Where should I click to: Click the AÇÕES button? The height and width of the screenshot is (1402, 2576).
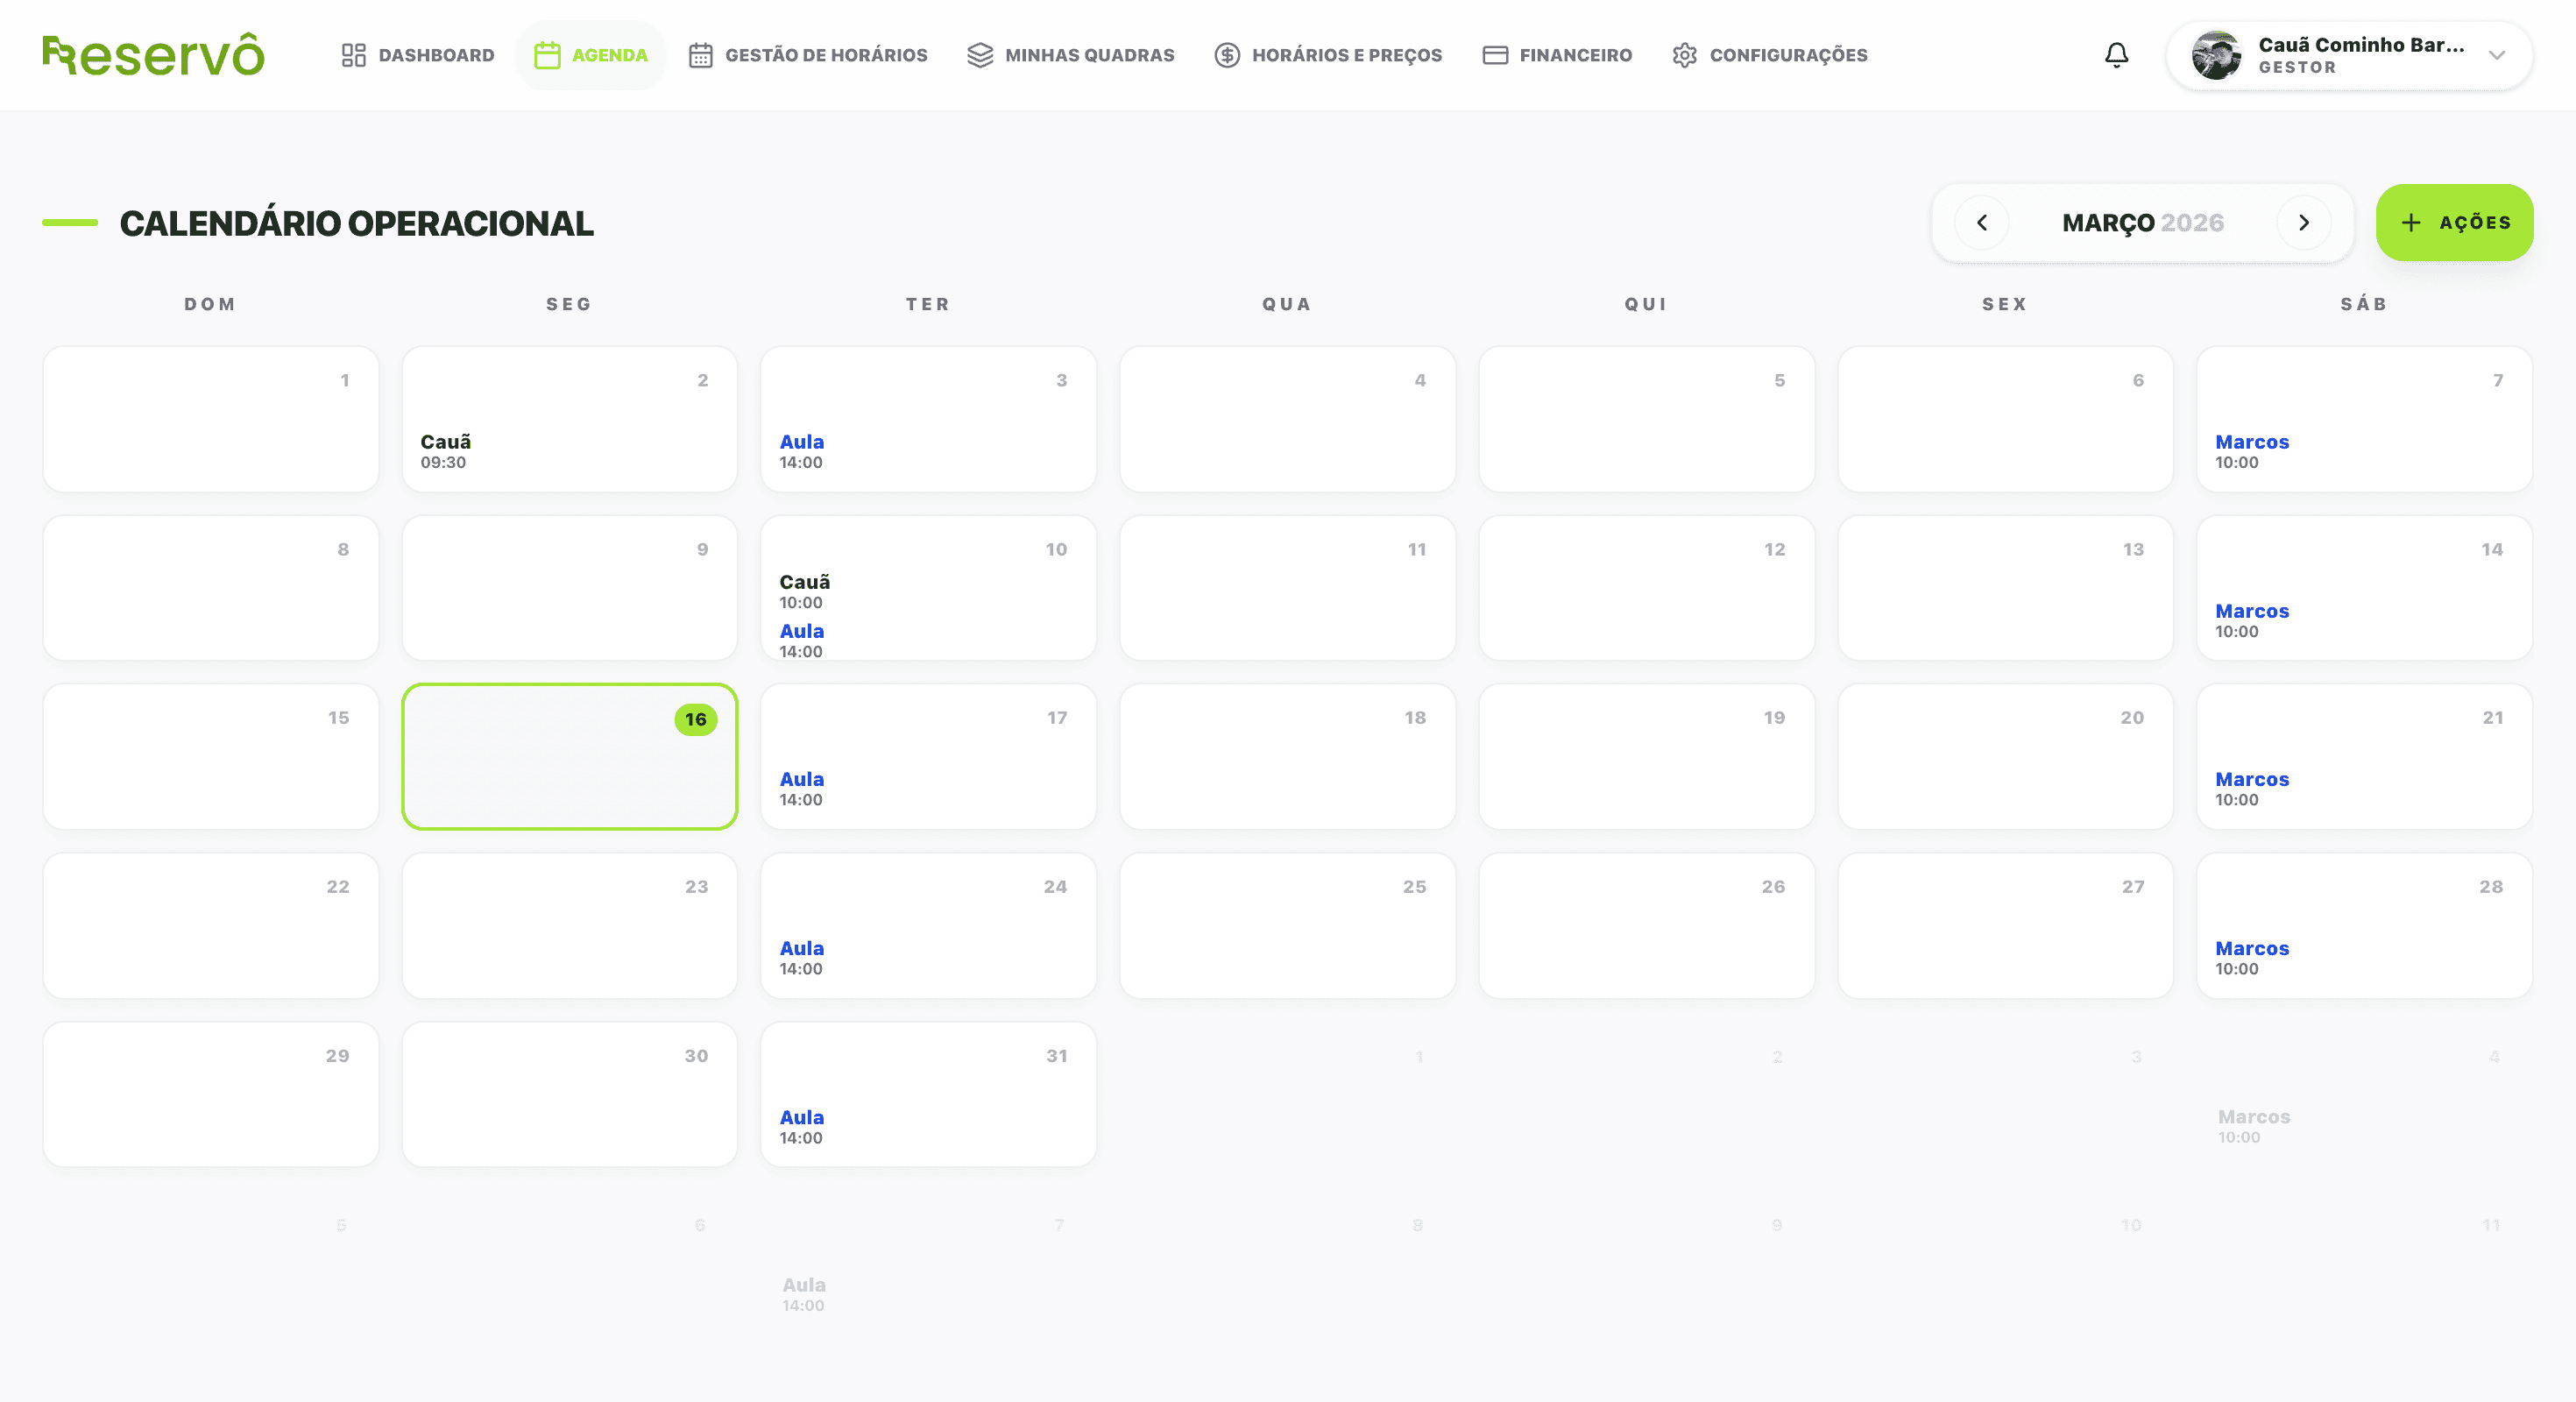(2455, 222)
